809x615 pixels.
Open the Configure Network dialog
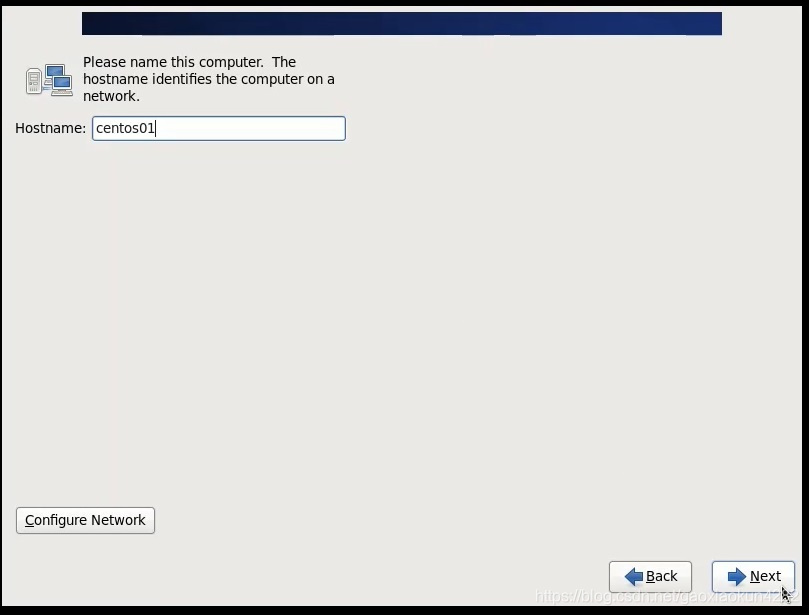pyautogui.click(x=84, y=520)
